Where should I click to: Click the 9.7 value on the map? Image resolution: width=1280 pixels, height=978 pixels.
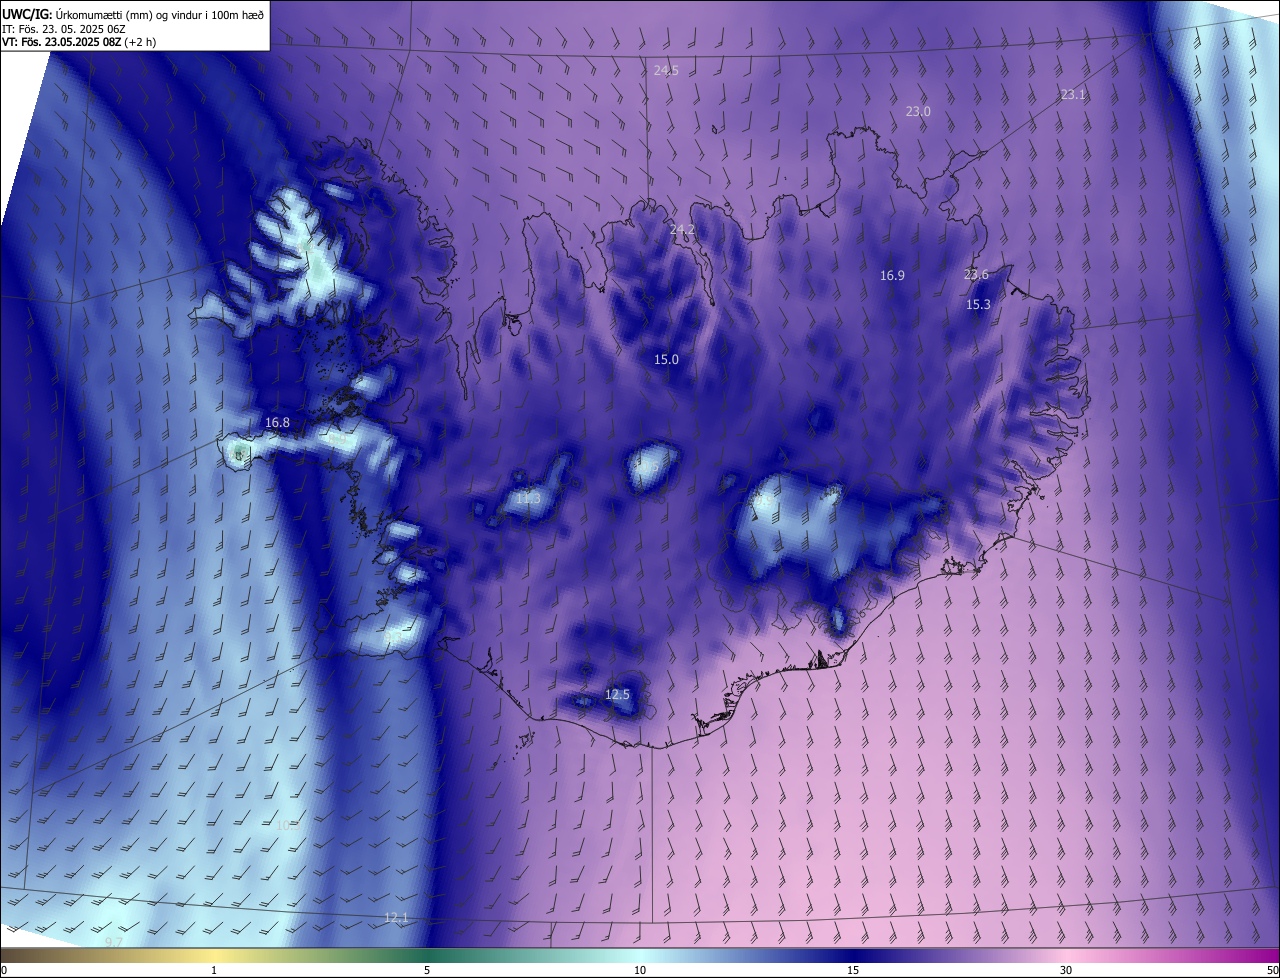tap(113, 943)
